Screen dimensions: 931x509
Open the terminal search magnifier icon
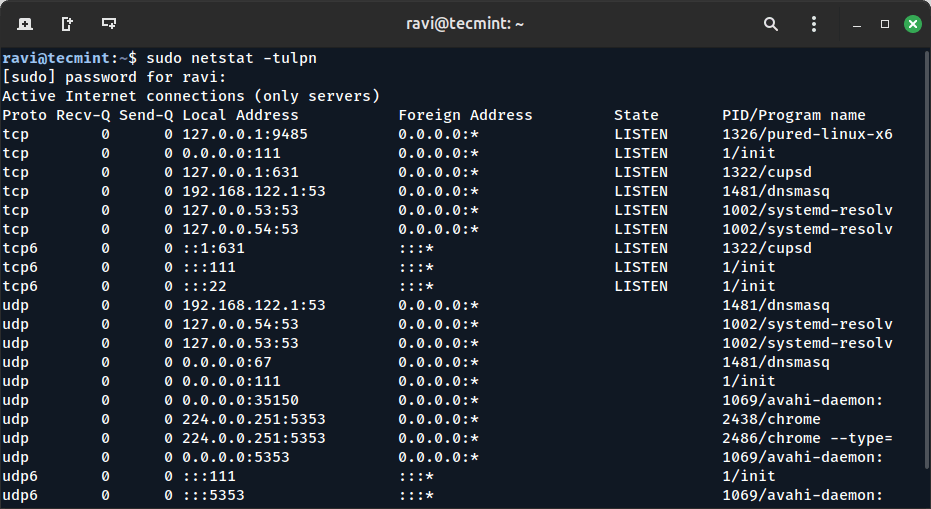click(x=771, y=23)
